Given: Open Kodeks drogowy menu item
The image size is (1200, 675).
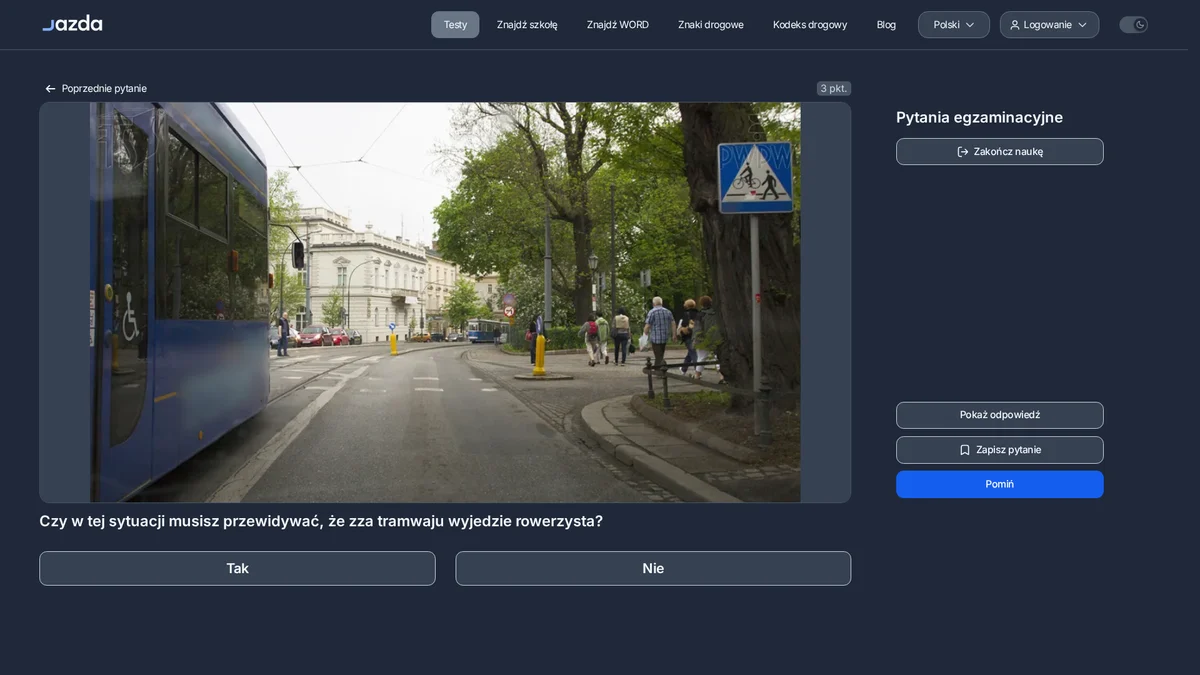Looking at the screenshot, I should (810, 25).
